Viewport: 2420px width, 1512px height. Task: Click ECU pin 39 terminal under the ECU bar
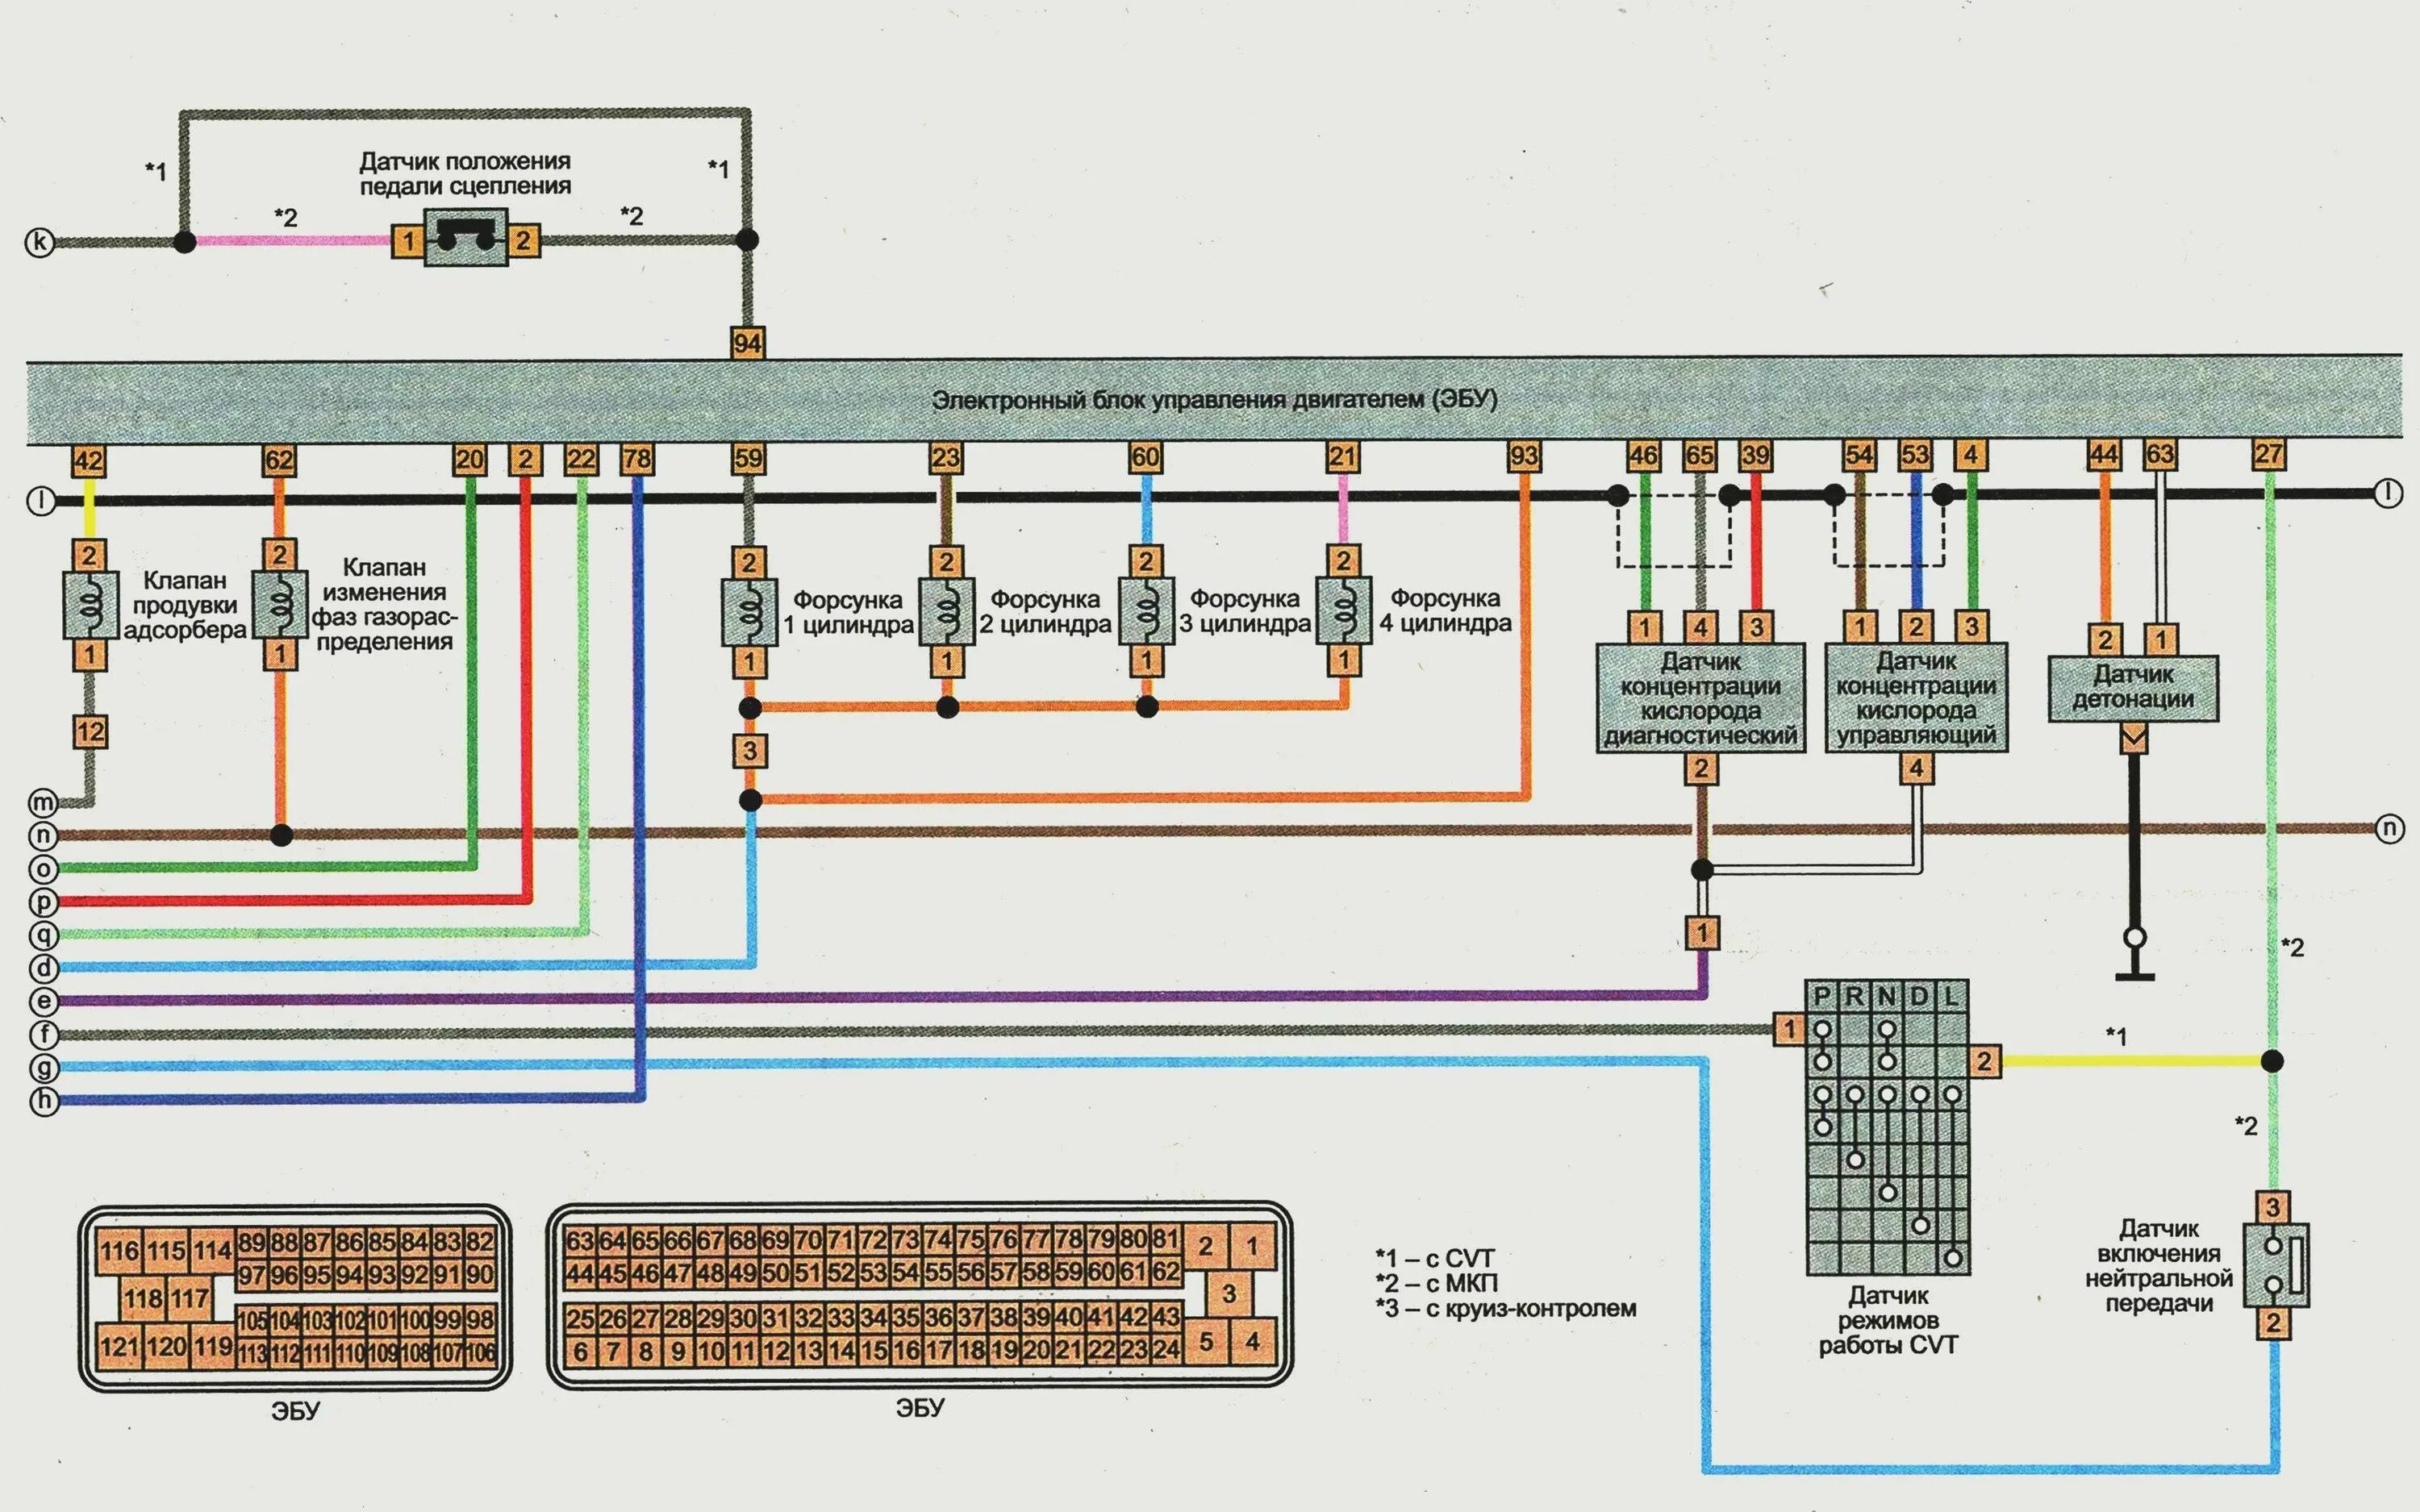pos(1756,456)
